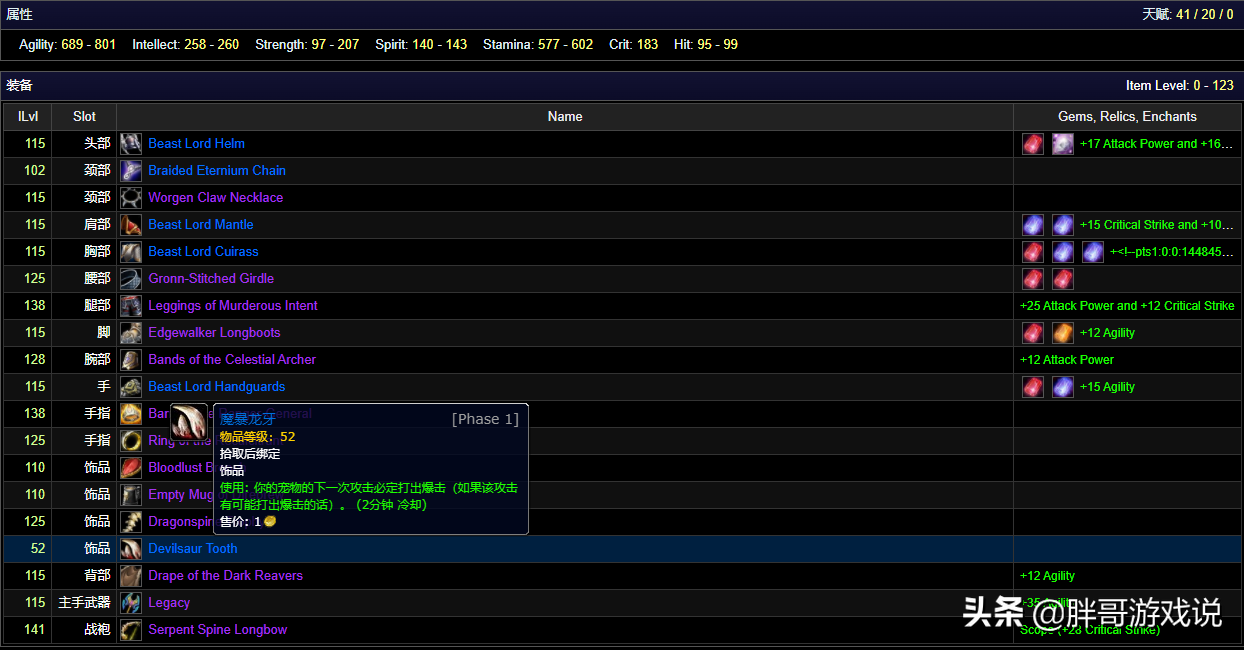Click the Beast Lord Handguards item icon

tap(131, 387)
